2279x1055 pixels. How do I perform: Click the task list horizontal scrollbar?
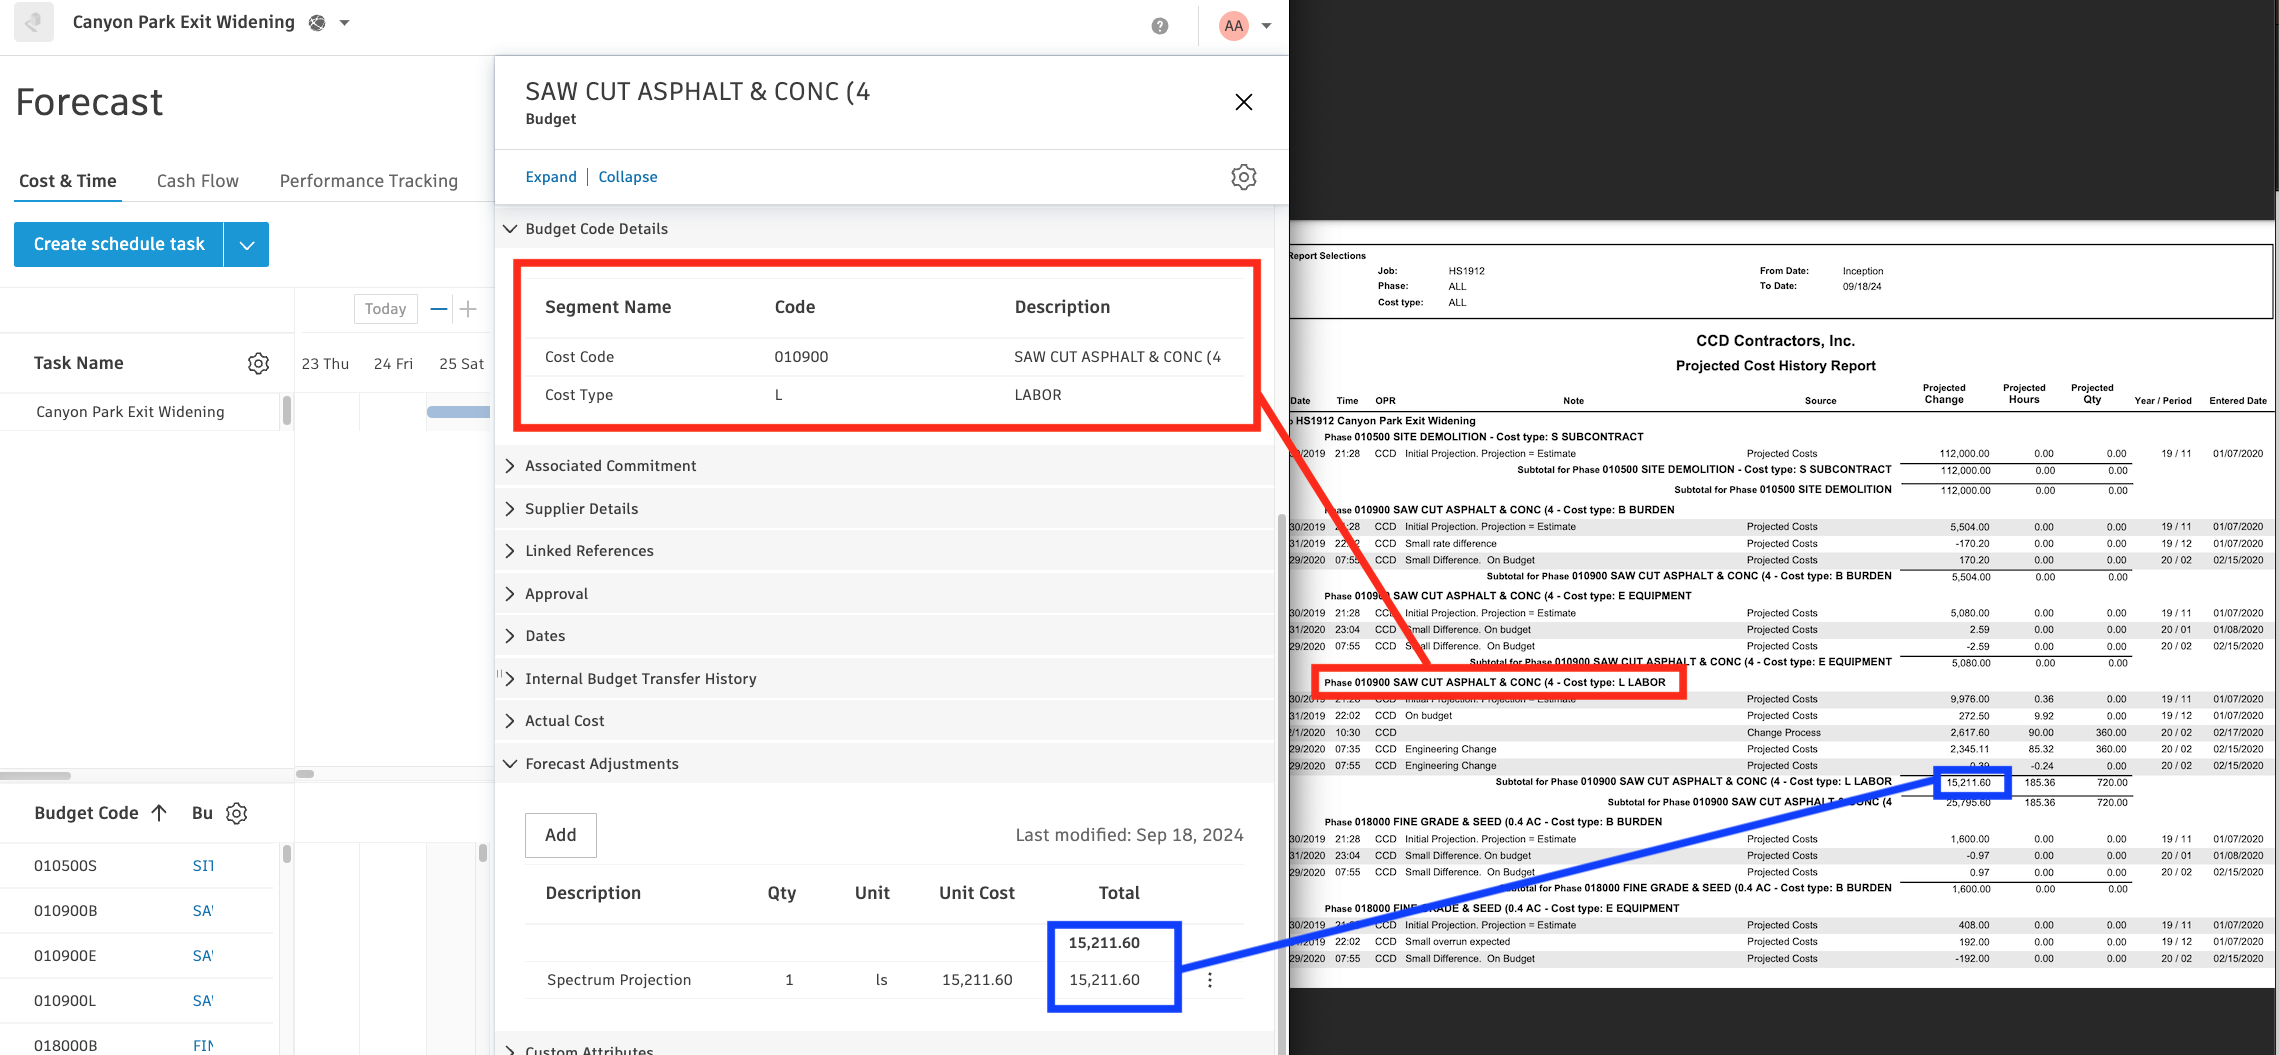click(x=36, y=775)
